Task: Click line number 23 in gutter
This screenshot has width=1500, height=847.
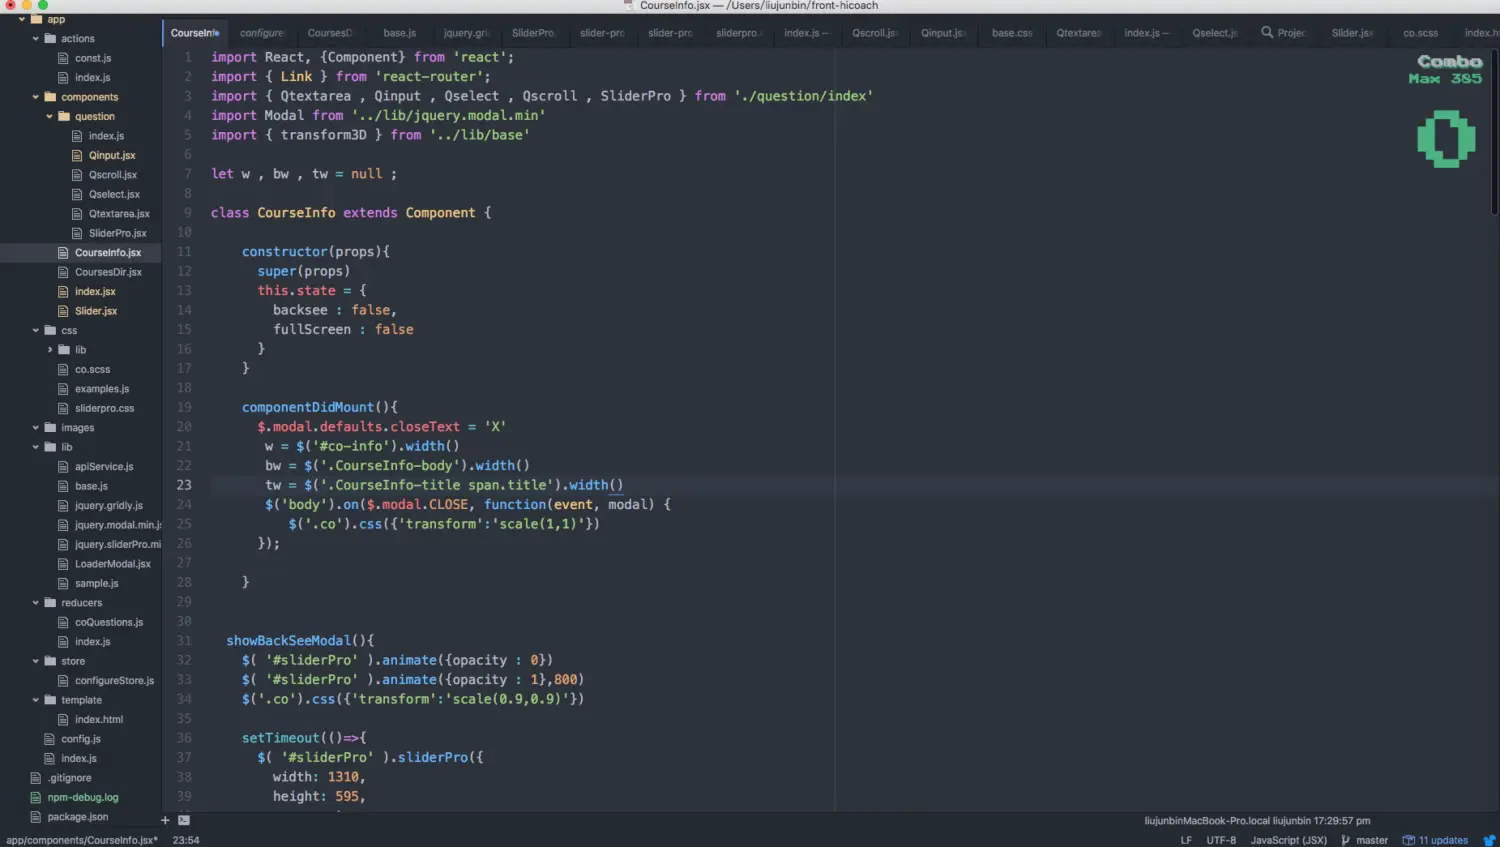Action: [x=184, y=485]
